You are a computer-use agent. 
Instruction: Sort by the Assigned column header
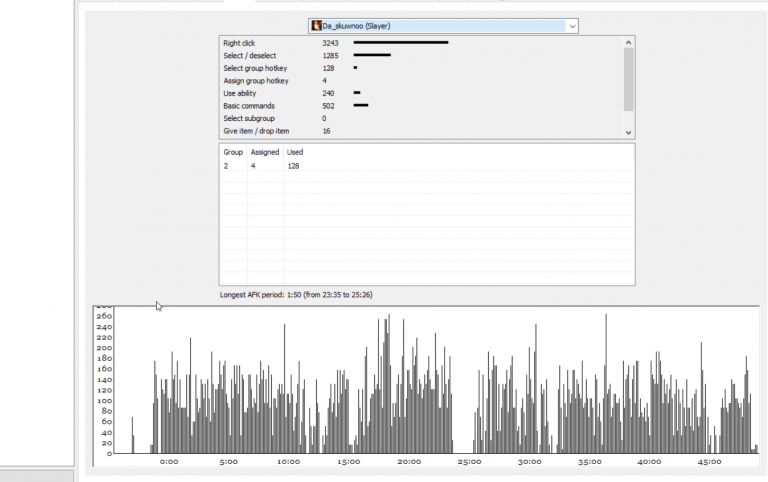pos(265,152)
